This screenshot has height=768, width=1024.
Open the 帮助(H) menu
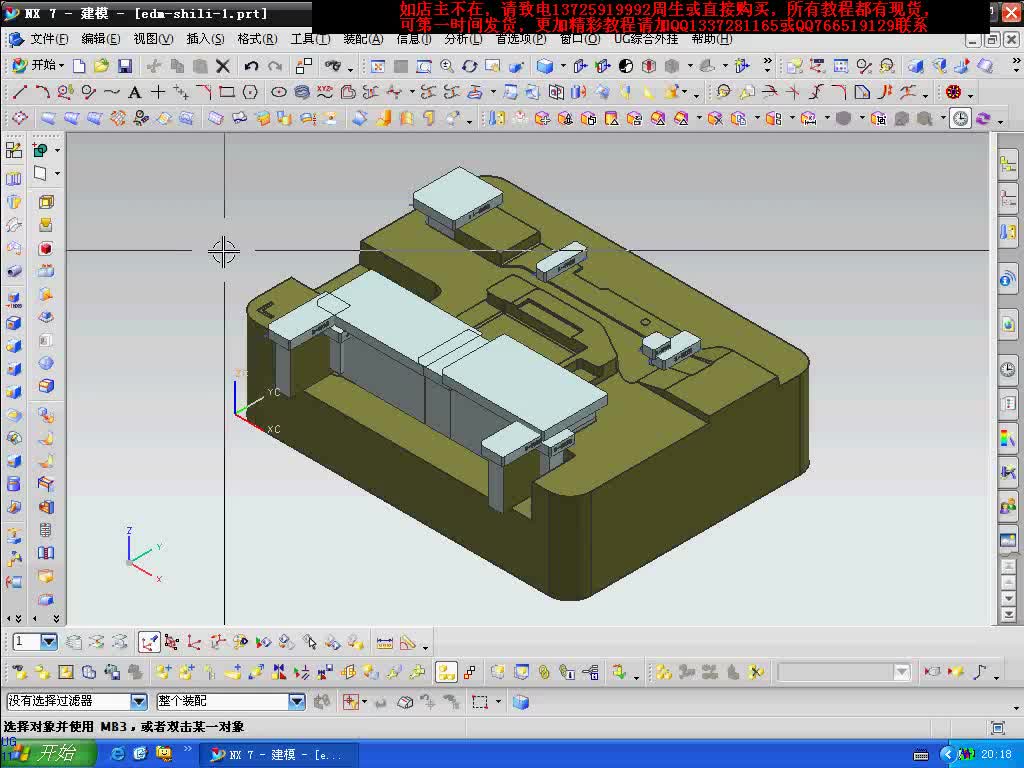point(712,39)
